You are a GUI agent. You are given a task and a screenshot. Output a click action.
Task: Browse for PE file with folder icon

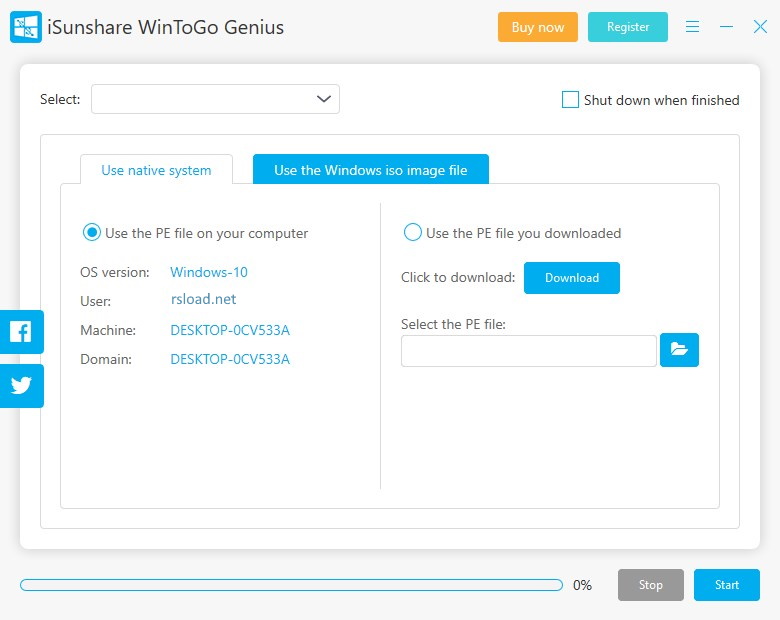click(x=679, y=350)
